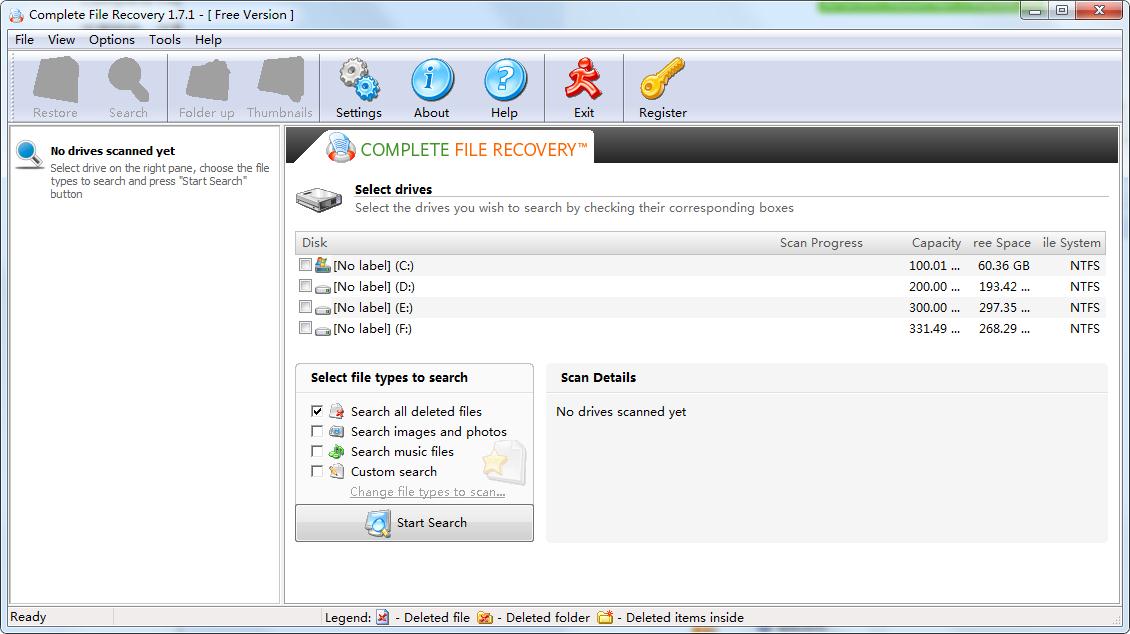Click the Exit running man icon
This screenshot has height=634, width=1130.
click(x=583, y=79)
